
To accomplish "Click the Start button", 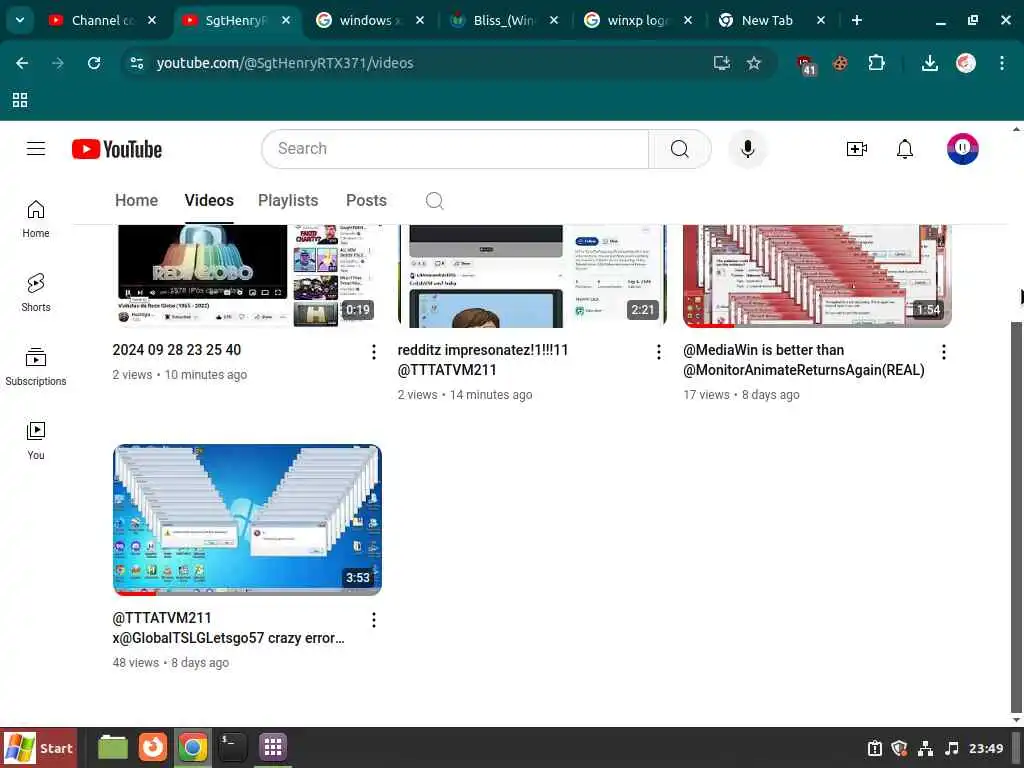I will pyautogui.click(x=39, y=748).
